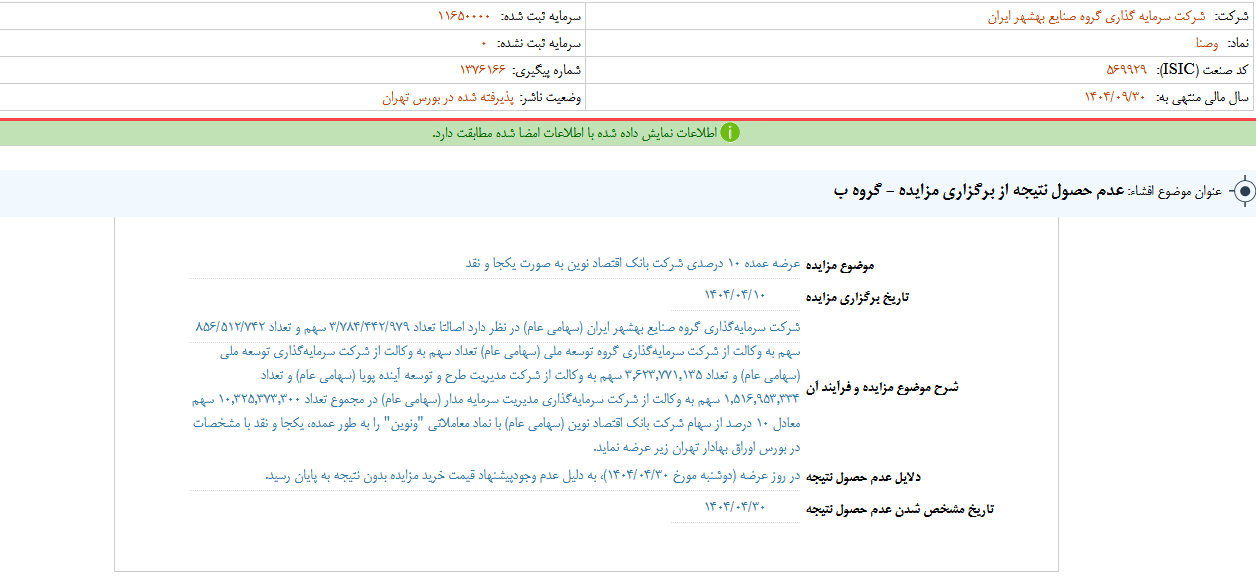Click the tracking number 1376166
Screen dimensions: 1256x581
coord(483,70)
